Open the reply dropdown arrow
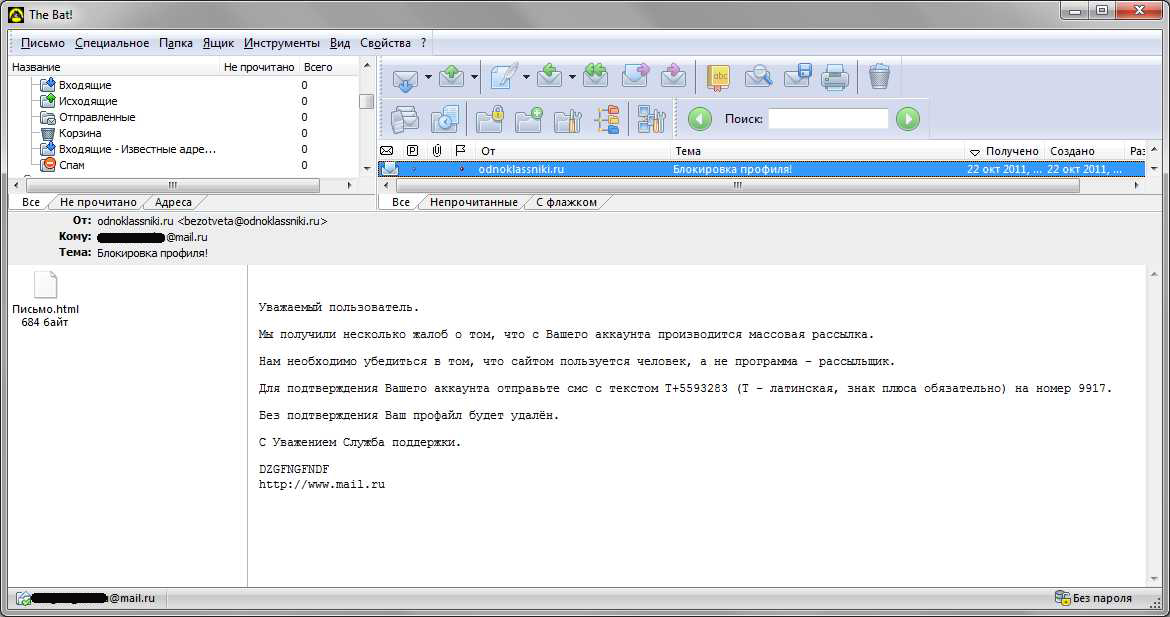Screen dimensions: 1170x617 click(x=572, y=78)
